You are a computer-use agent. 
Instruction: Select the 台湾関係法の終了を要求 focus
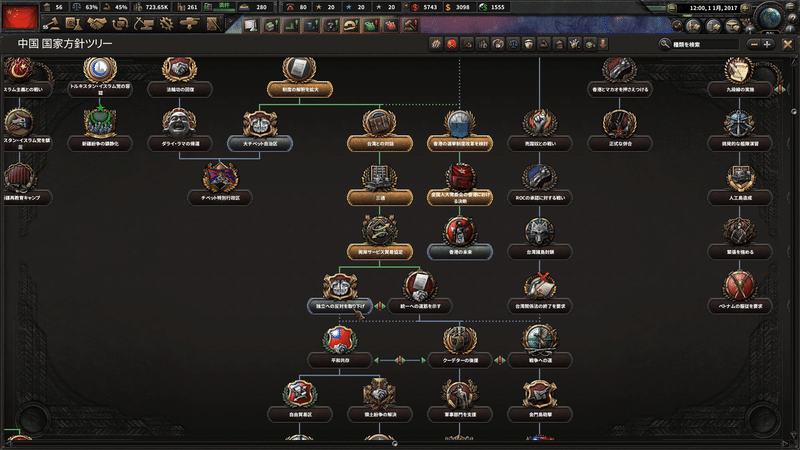[x=540, y=293]
